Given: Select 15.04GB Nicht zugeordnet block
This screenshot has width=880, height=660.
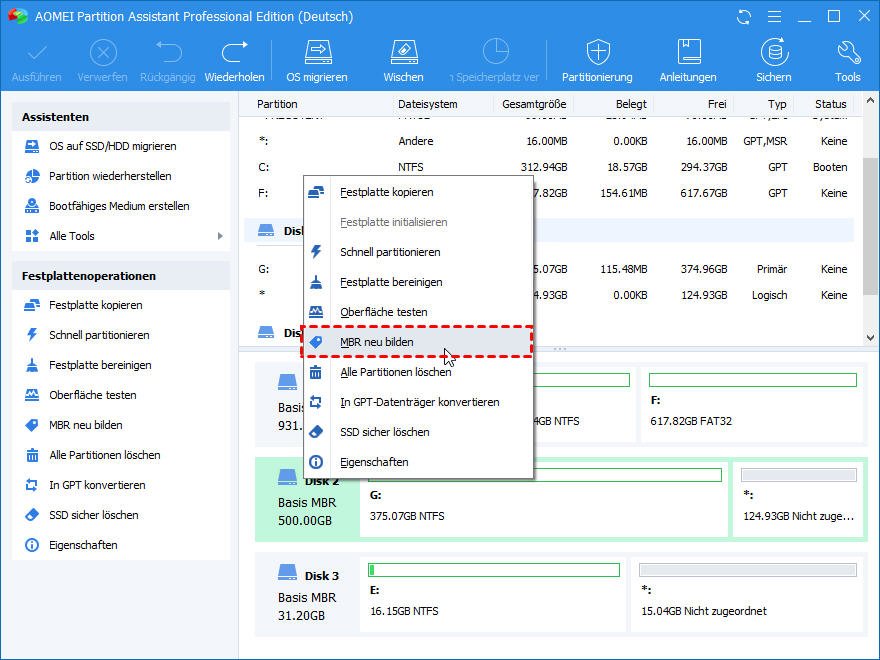Looking at the screenshot, I should point(748,595).
